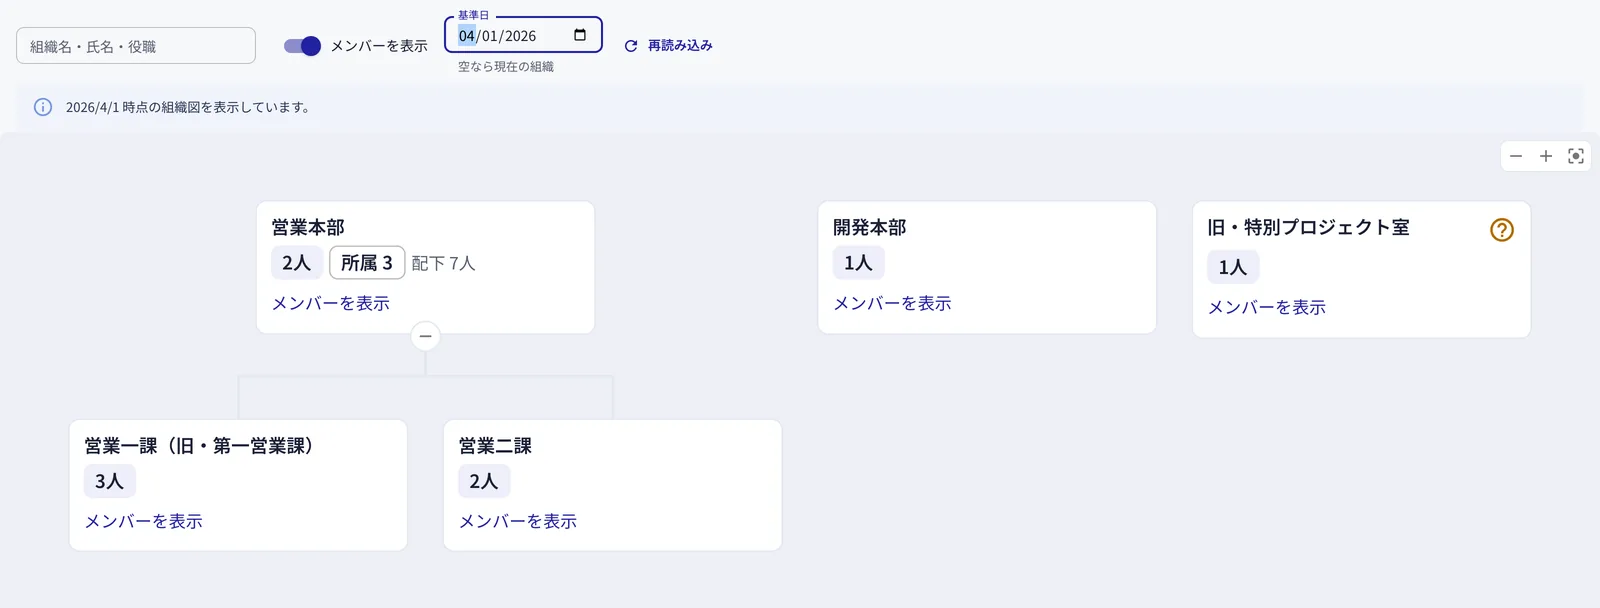Click the 空なら現在の組織 hint text
Screen dimensions: 1600x608
pyautogui.click(x=506, y=67)
